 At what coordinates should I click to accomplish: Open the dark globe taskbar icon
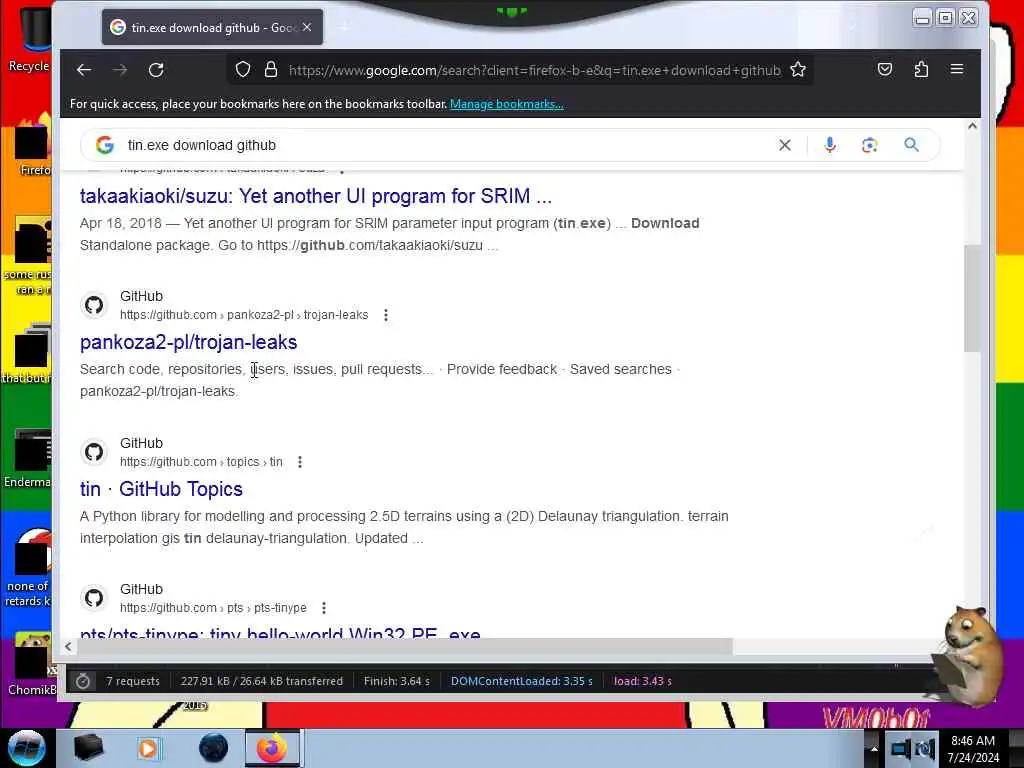(x=214, y=748)
